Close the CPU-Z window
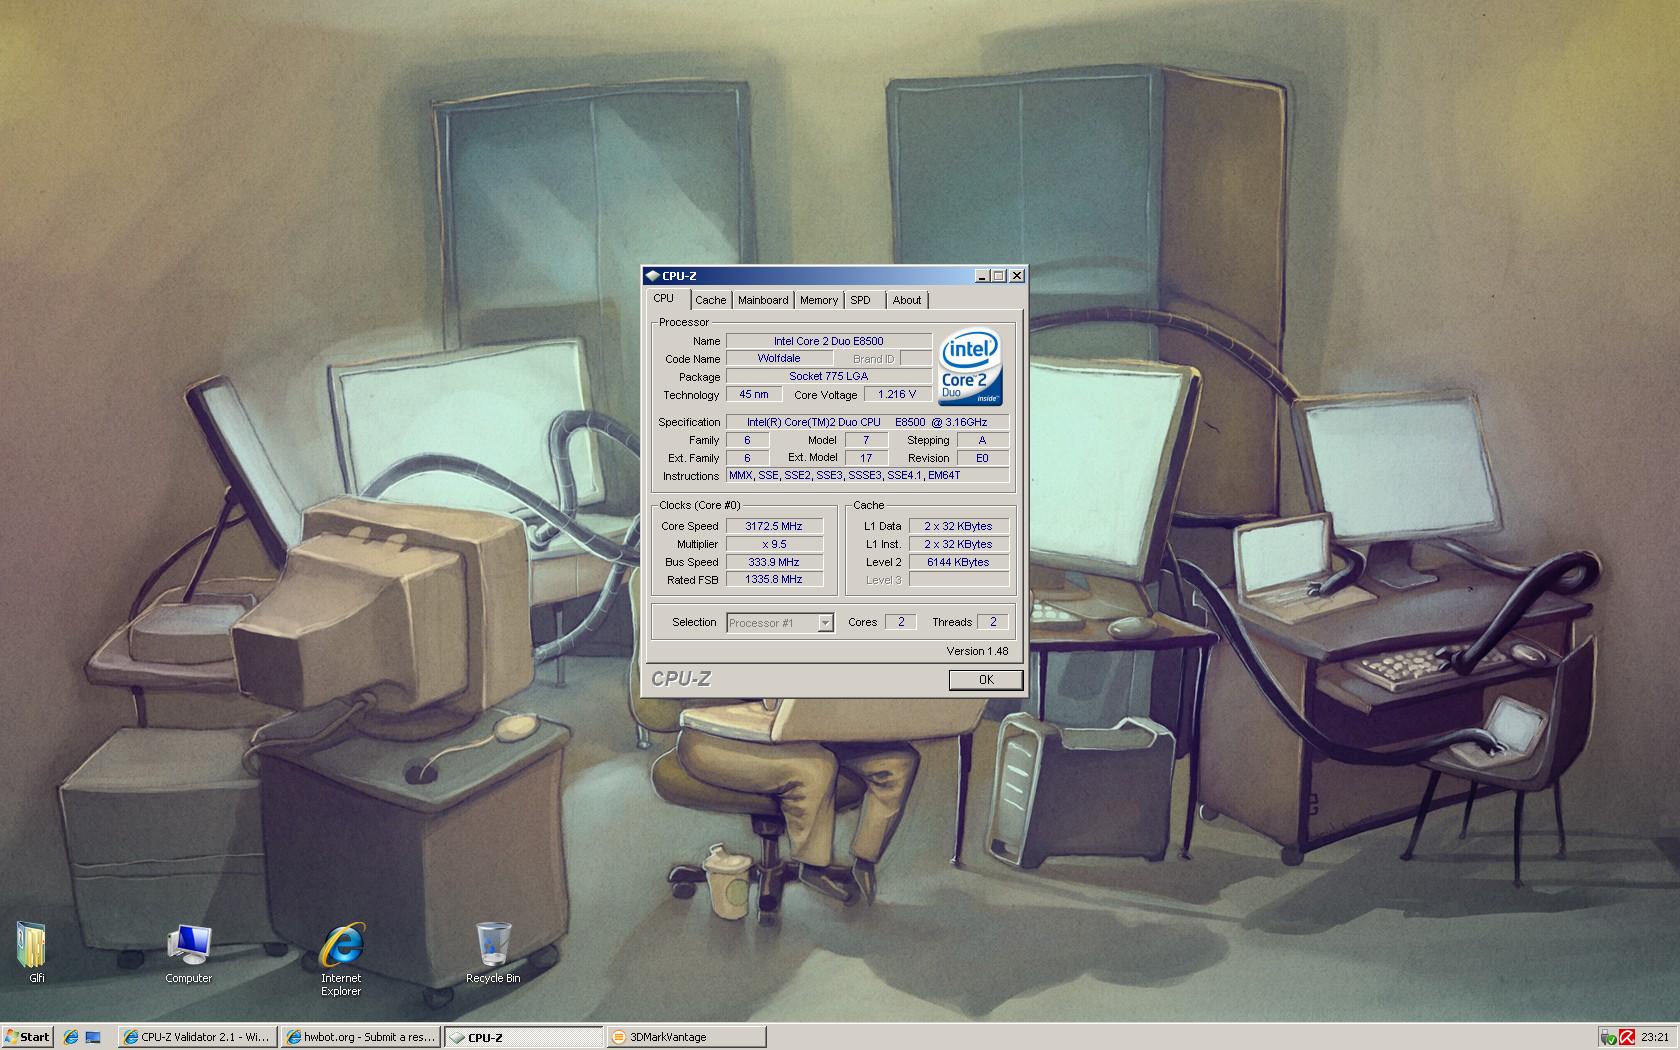Screen dimensions: 1680x1050 1016,276
